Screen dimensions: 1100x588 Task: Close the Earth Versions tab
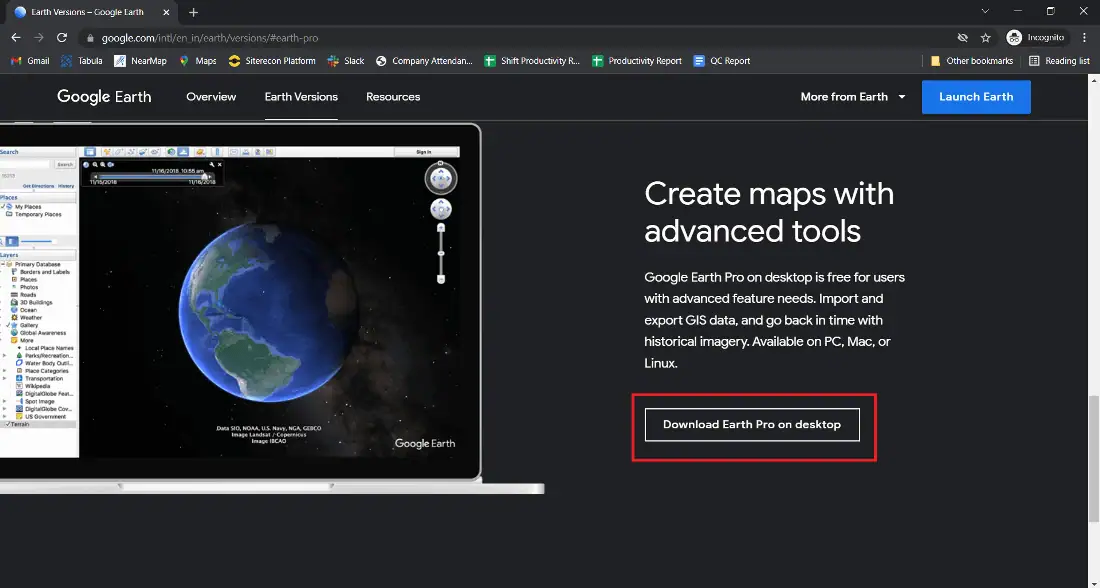(x=166, y=12)
